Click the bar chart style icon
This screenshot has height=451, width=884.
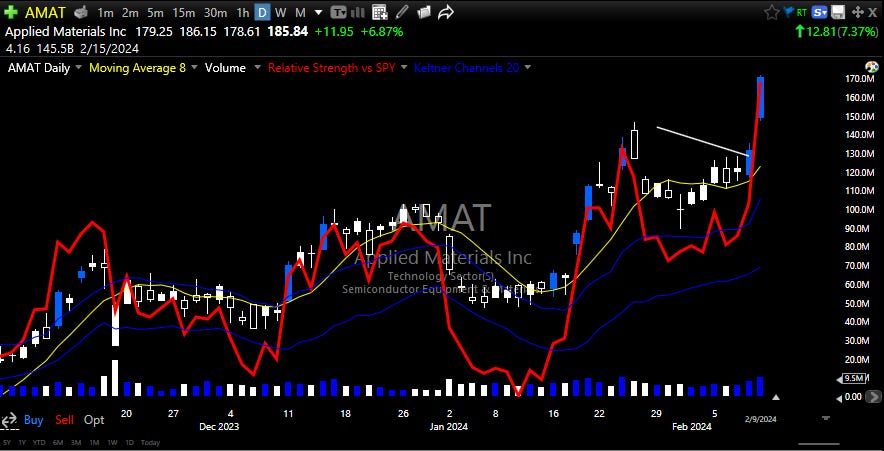coord(359,12)
